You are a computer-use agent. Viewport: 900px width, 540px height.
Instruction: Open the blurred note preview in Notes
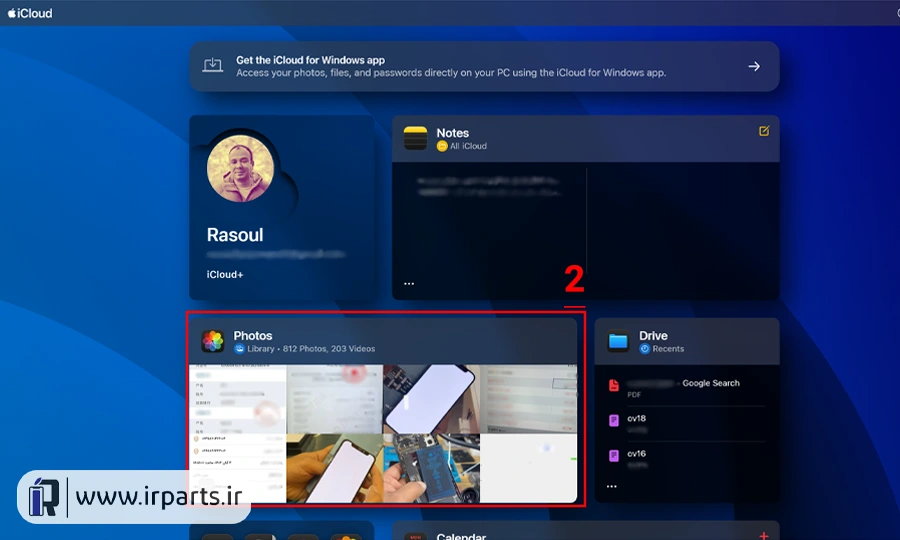pyautogui.click(x=488, y=187)
